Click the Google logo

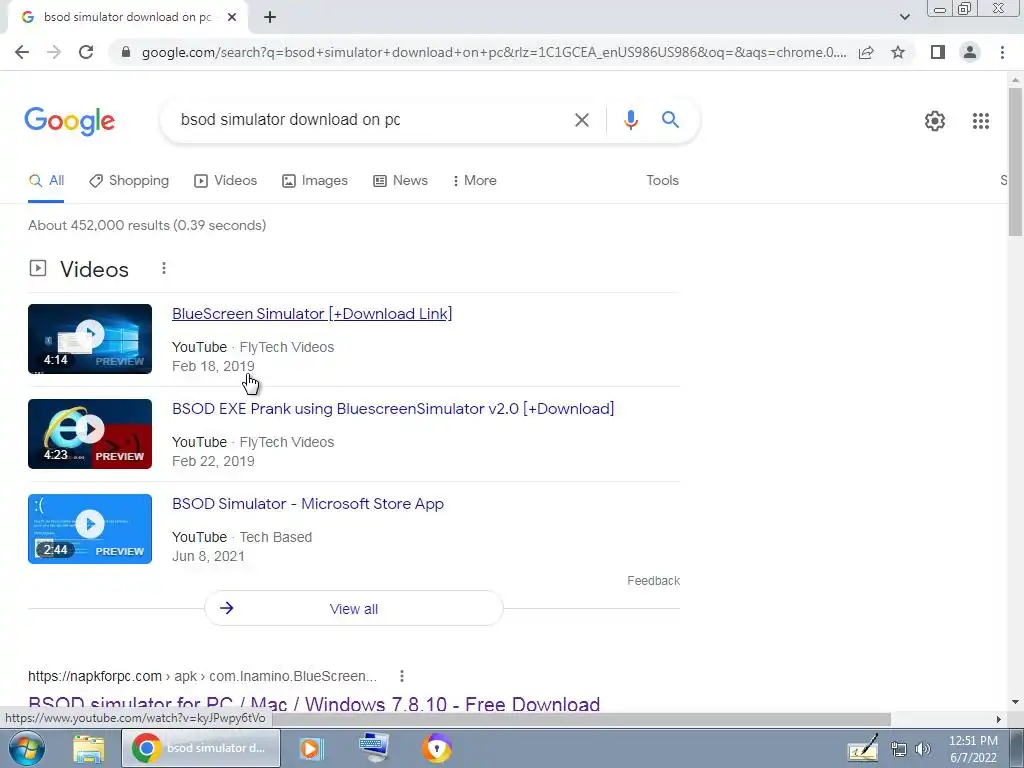tap(69, 121)
